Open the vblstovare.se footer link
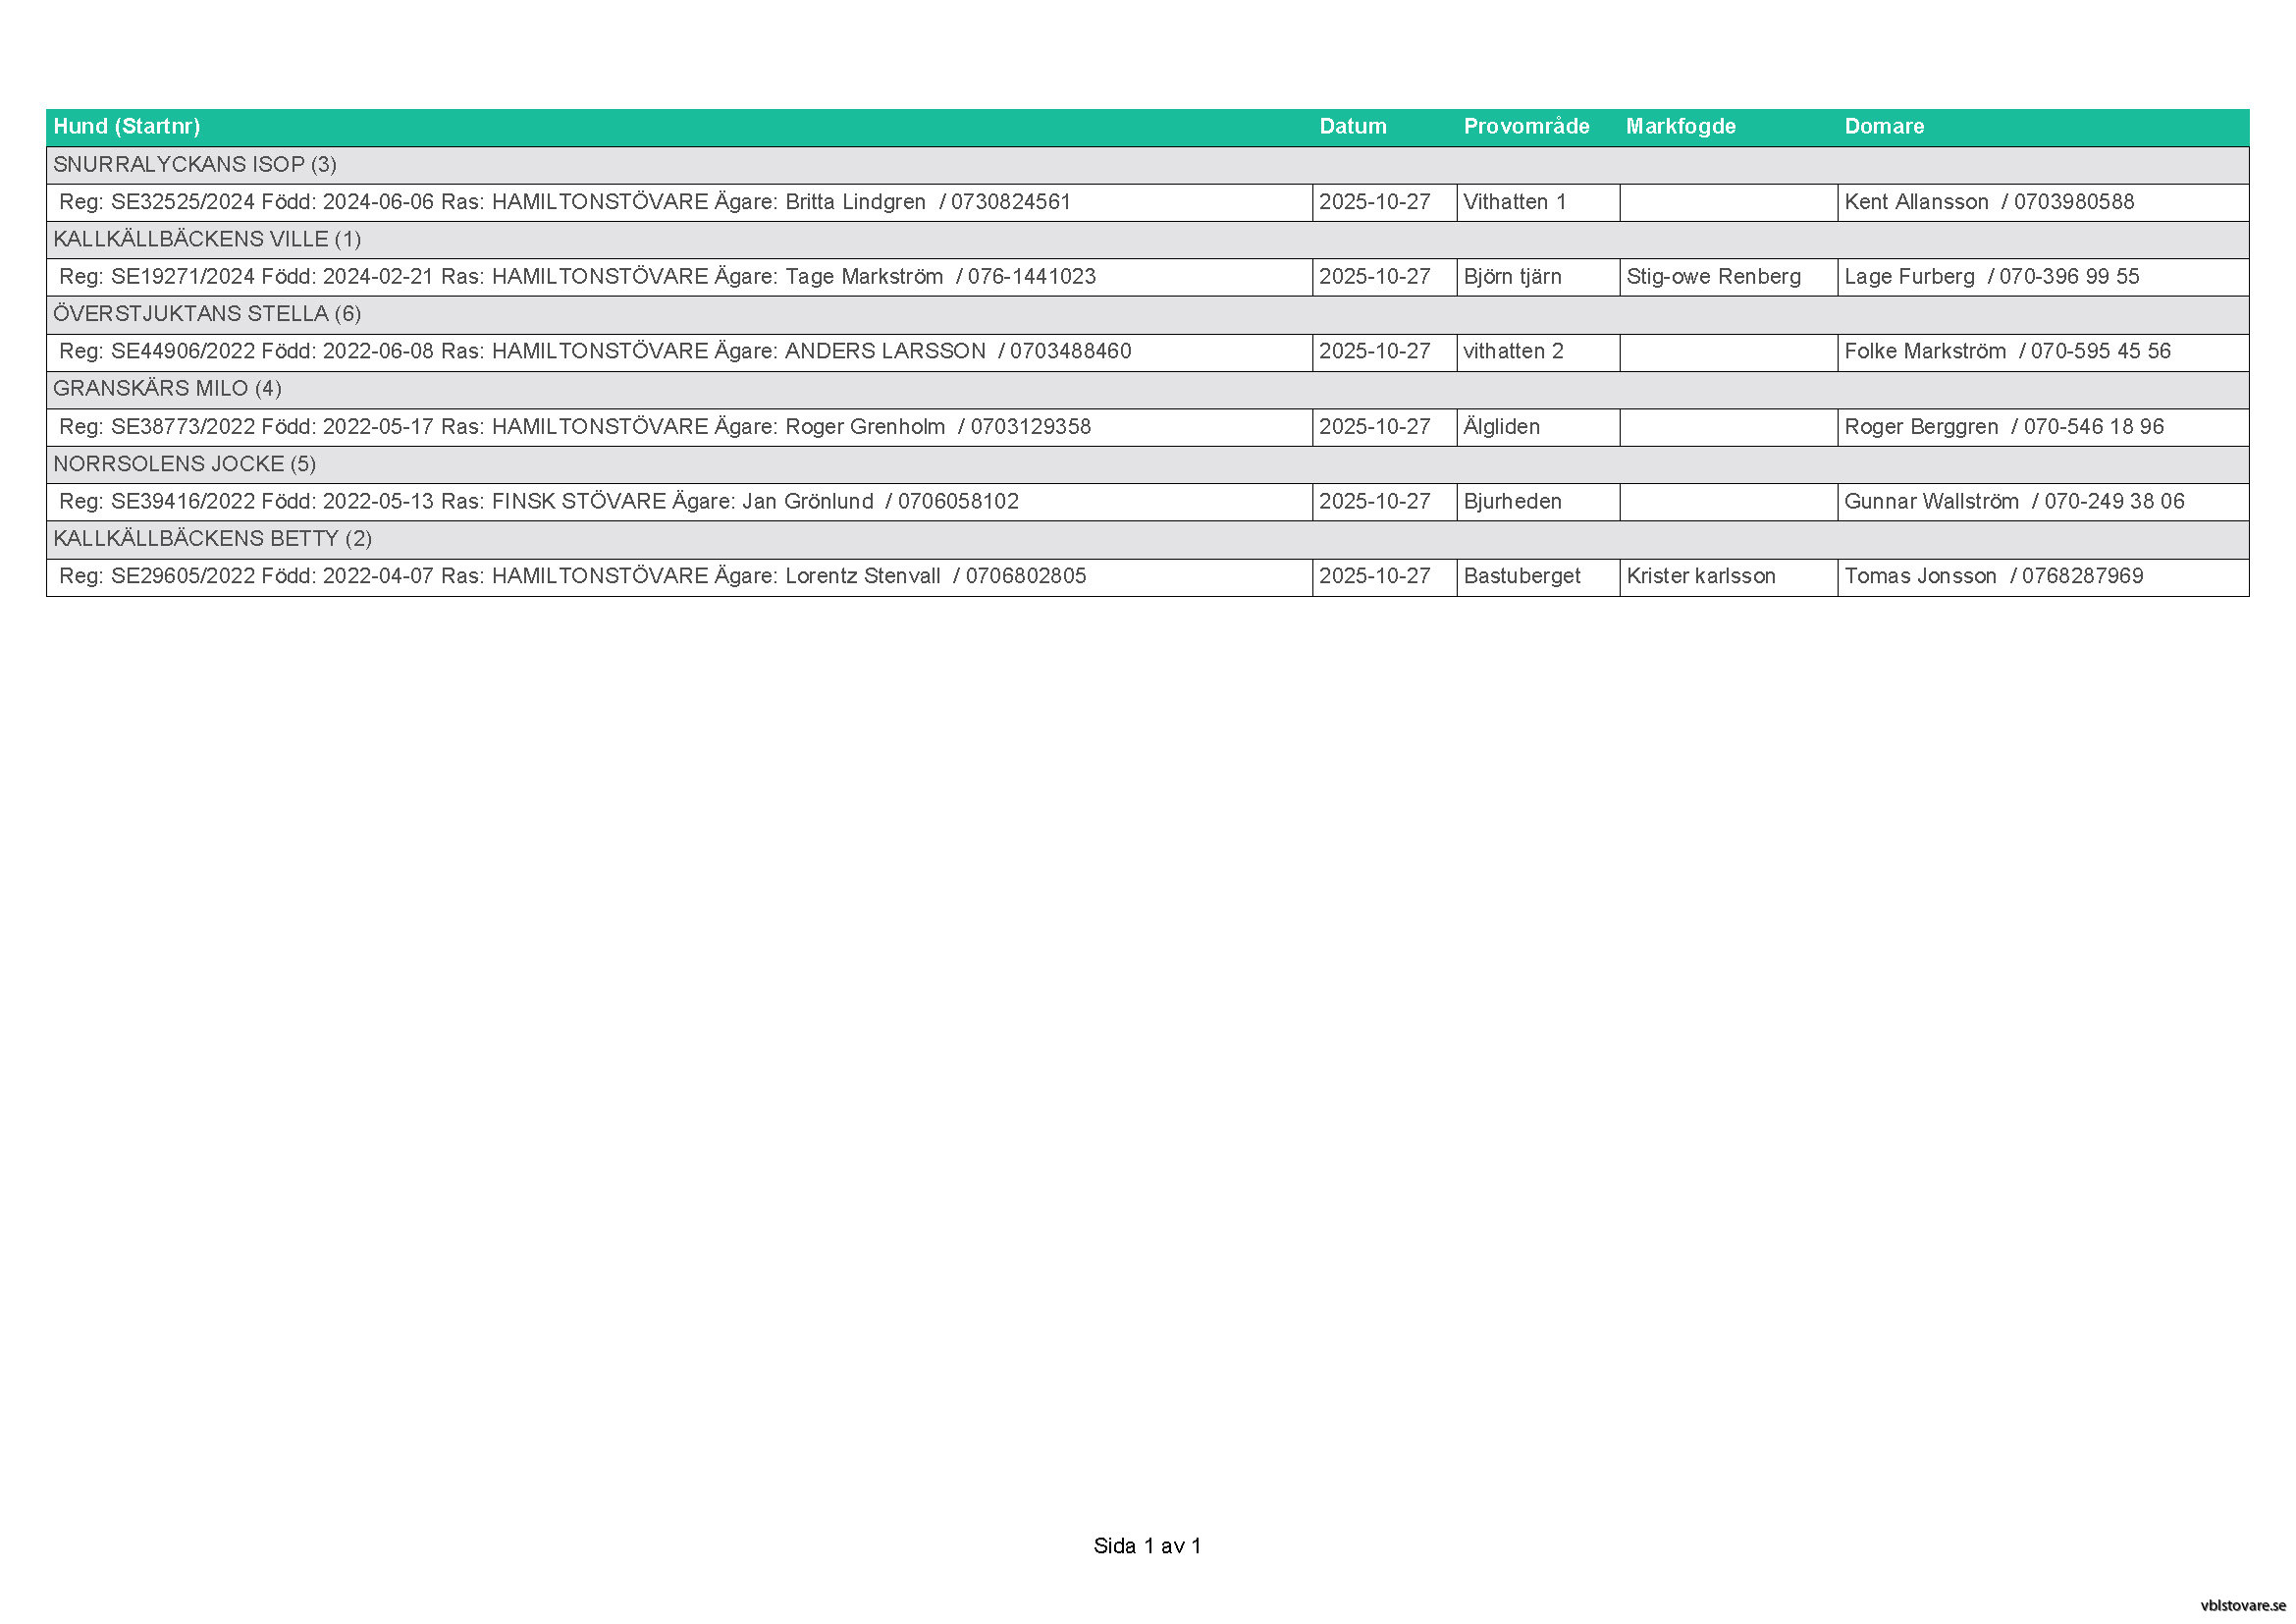The height and width of the screenshot is (1624, 2296). (x=2242, y=1605)
